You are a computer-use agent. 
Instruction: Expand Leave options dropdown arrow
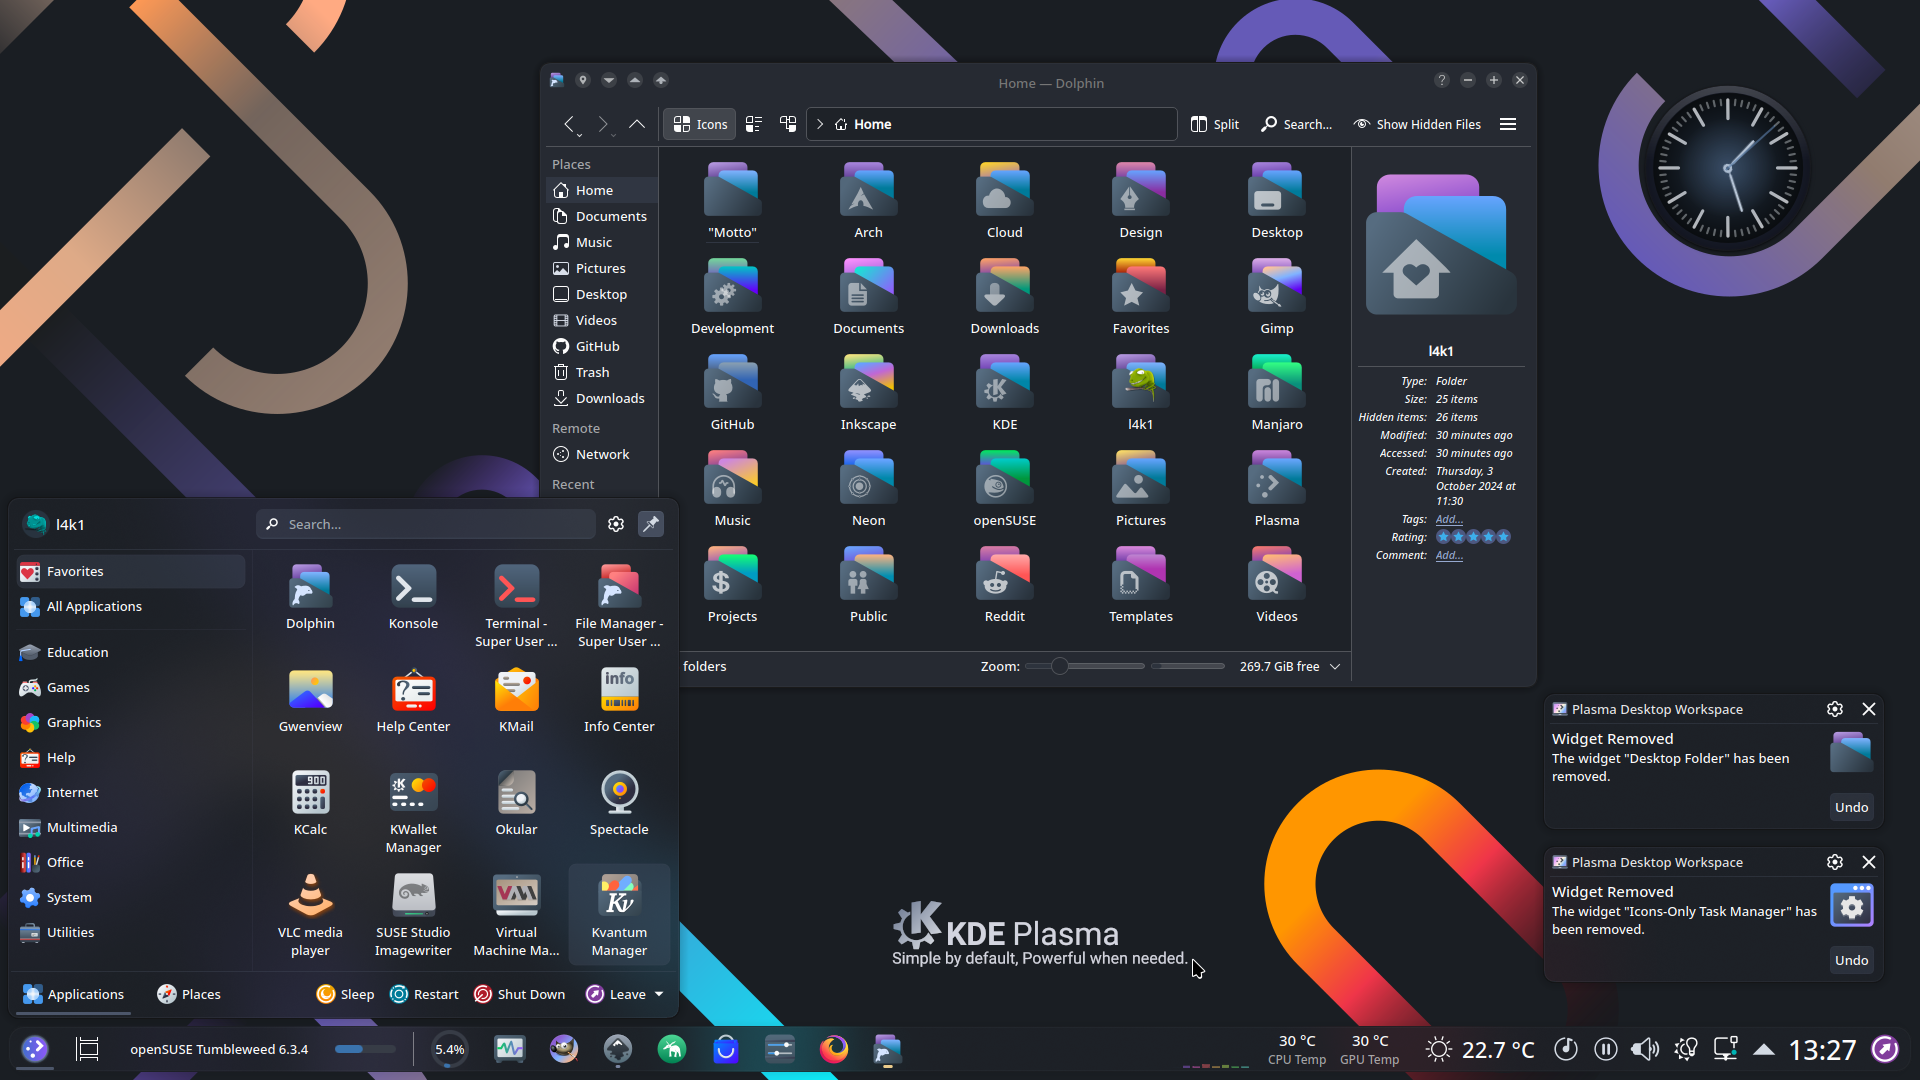(x=659, y=994)
